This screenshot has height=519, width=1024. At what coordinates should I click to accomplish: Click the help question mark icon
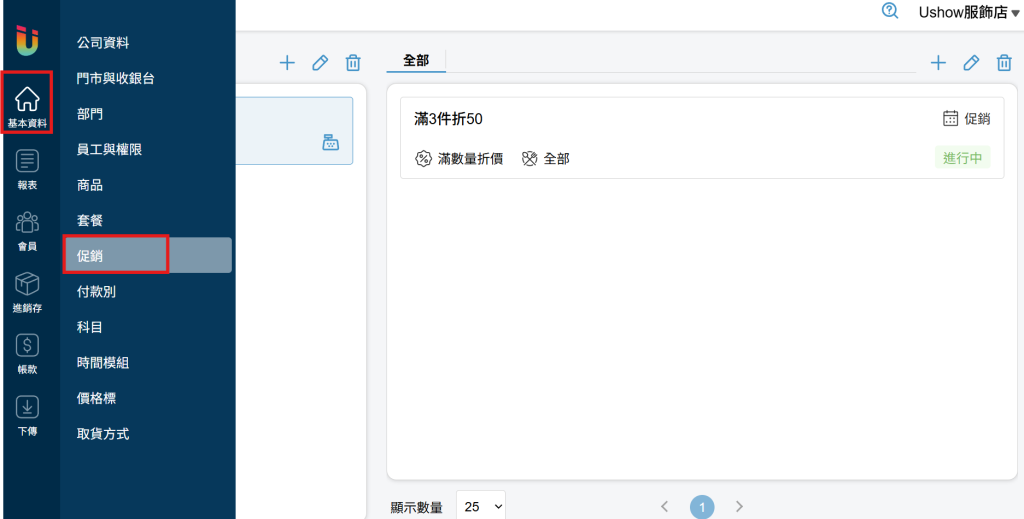click(890, 10)
